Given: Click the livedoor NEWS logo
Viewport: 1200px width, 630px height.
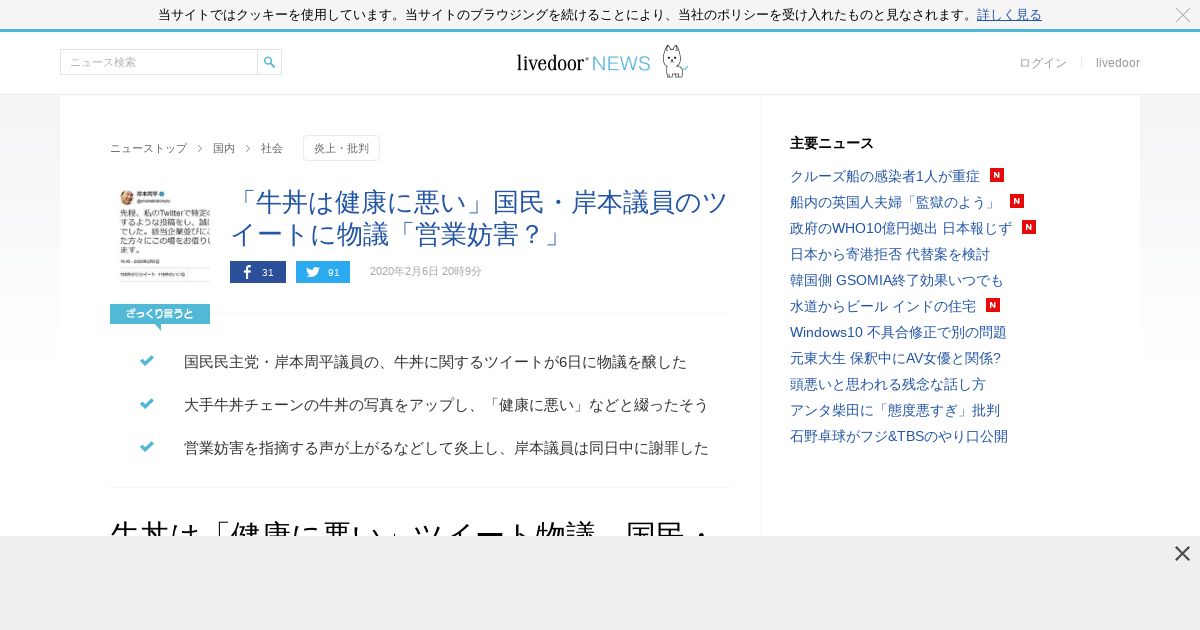Looking at the screenshot, I should [x=583, y=63].
